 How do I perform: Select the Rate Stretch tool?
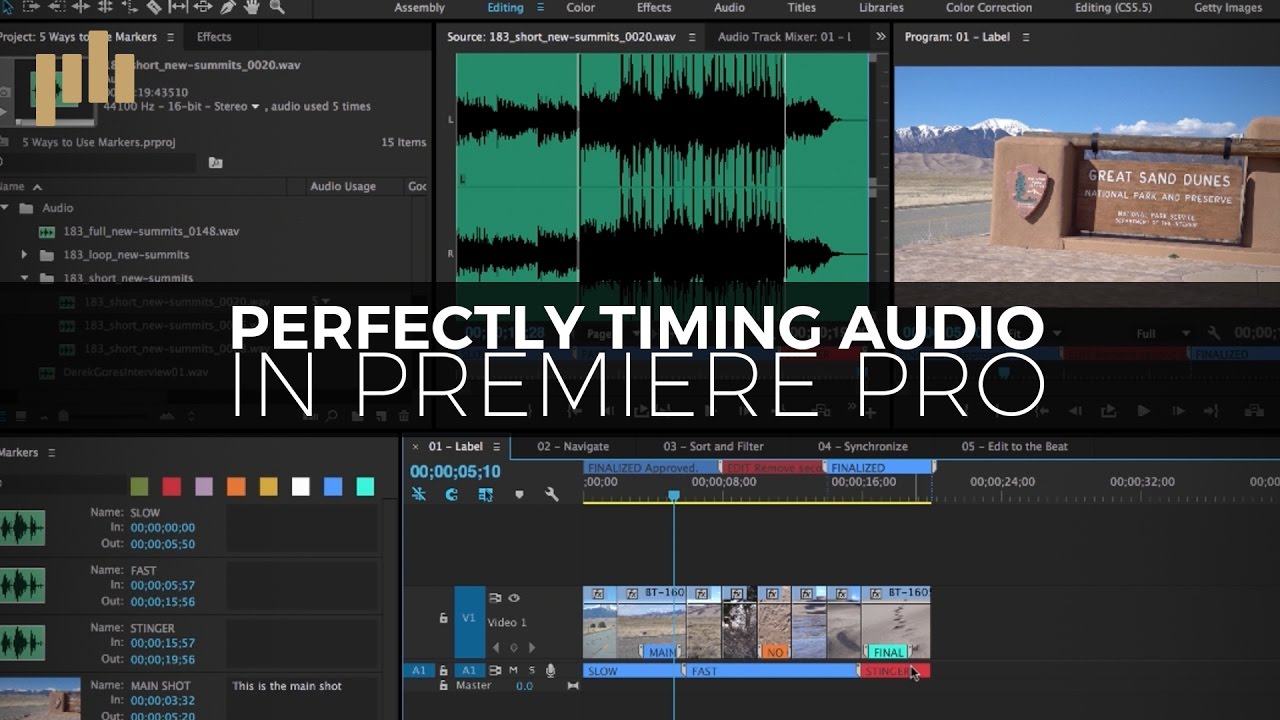pyautogui.click(x=130, y=7)
